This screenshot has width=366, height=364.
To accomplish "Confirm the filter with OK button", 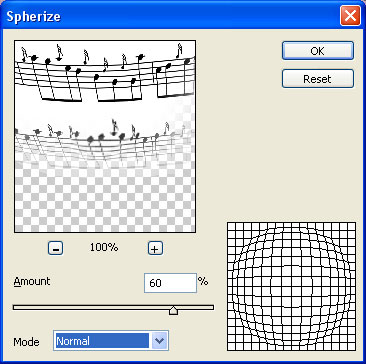I will point(318,51).
